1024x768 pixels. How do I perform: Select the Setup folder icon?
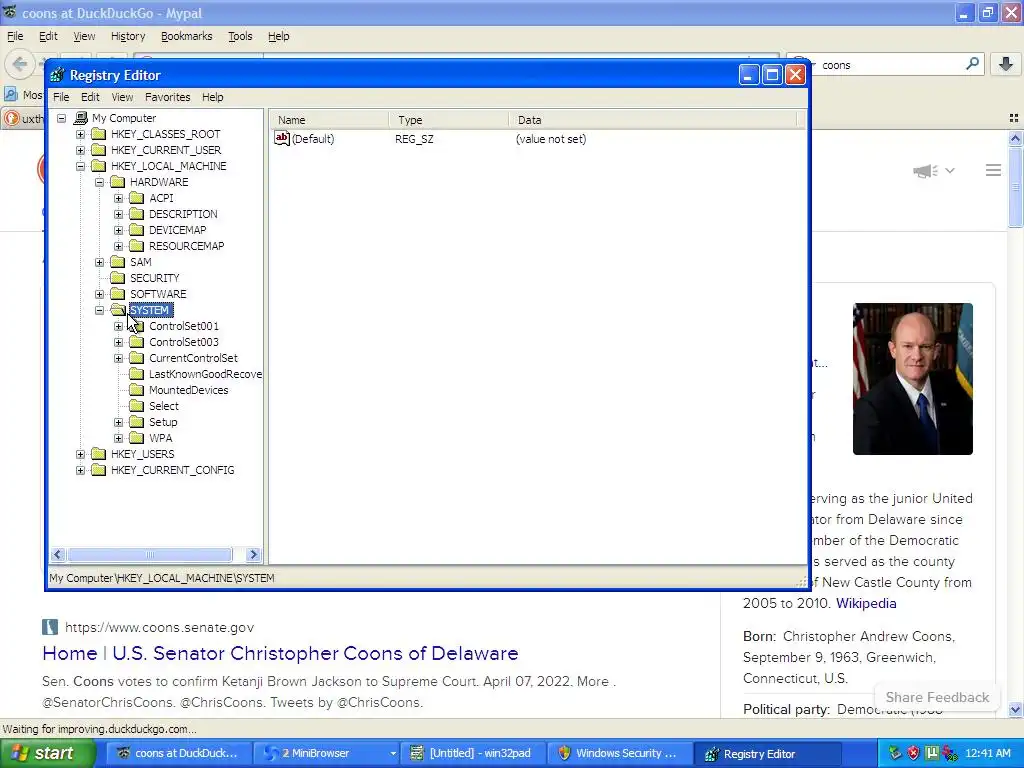click(136, 422)
